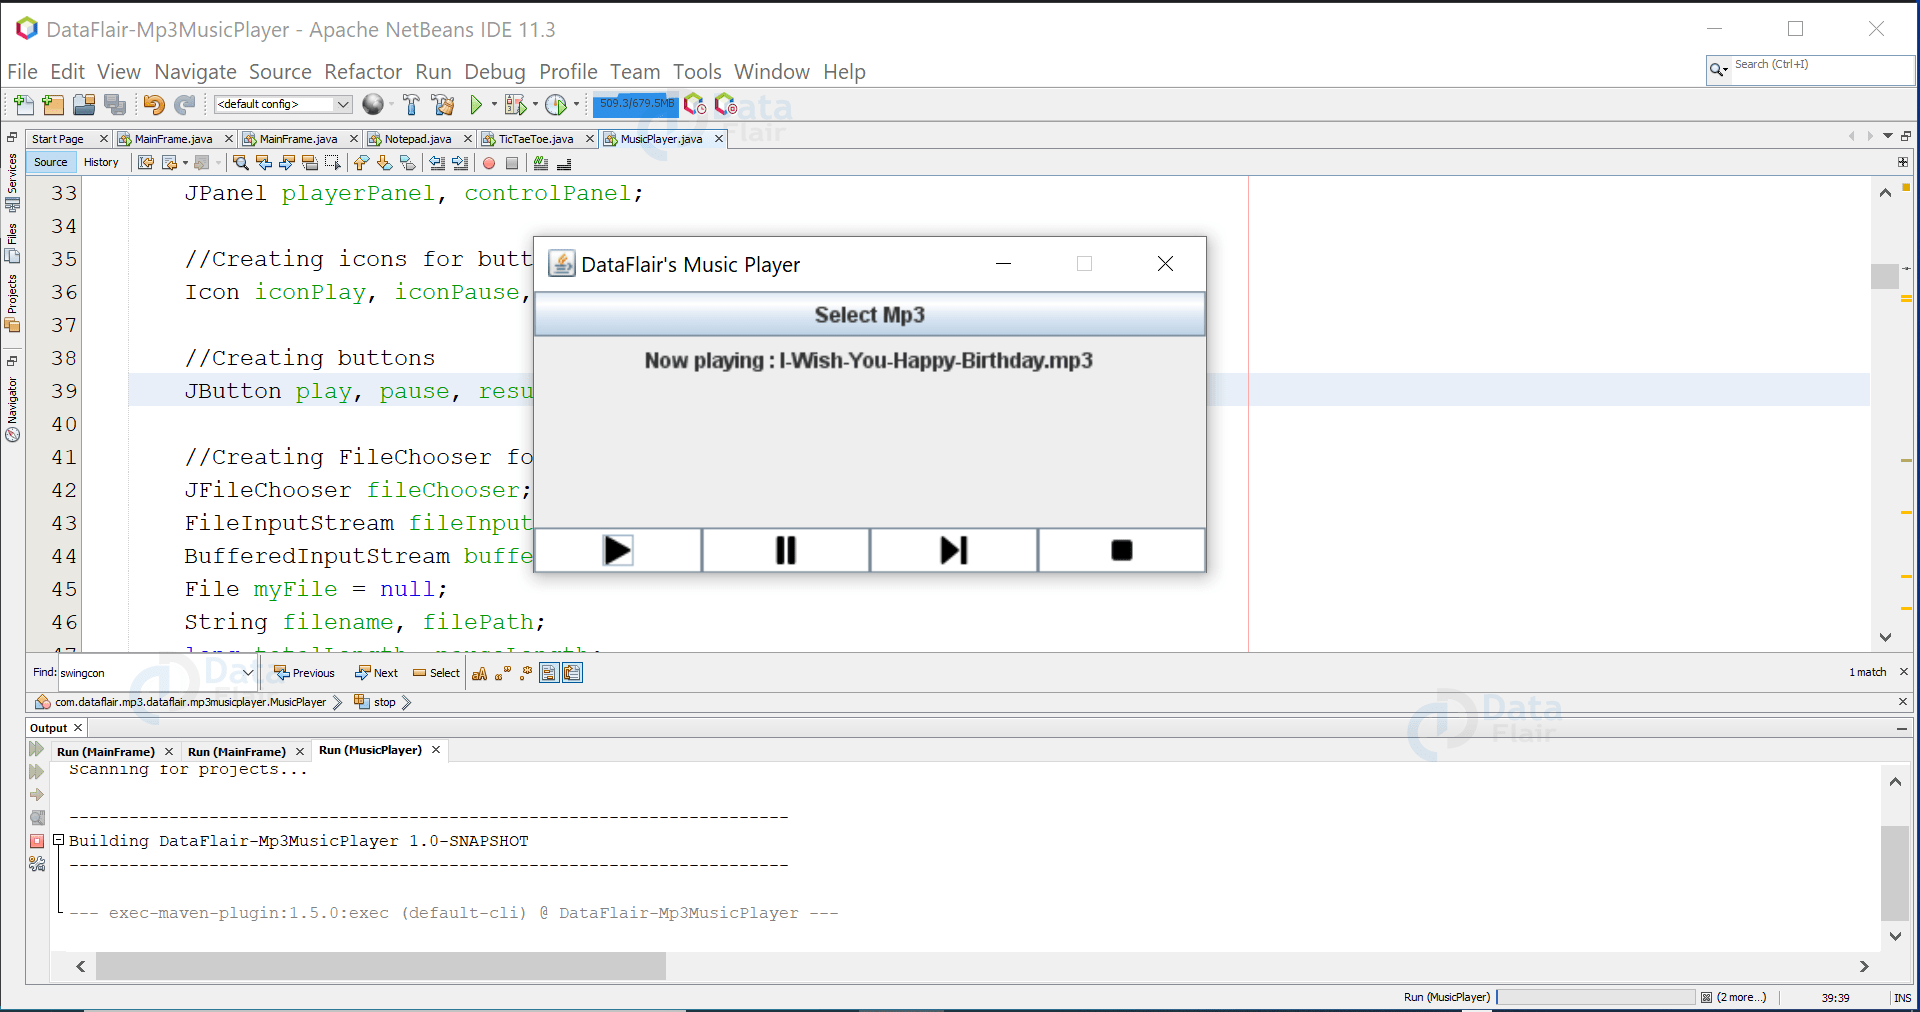This screenshot has height=1012, width=1920.
Task: Set a breakpoint with the red record icon
Action: click(x=487, y=164)
